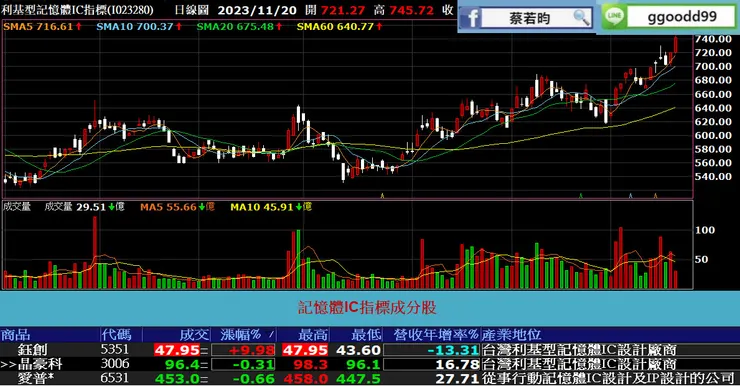The height and width of the screenshot is (386, 740).
Task: Click the SMA10 700.37 indicator label
Action: point(135,26)
